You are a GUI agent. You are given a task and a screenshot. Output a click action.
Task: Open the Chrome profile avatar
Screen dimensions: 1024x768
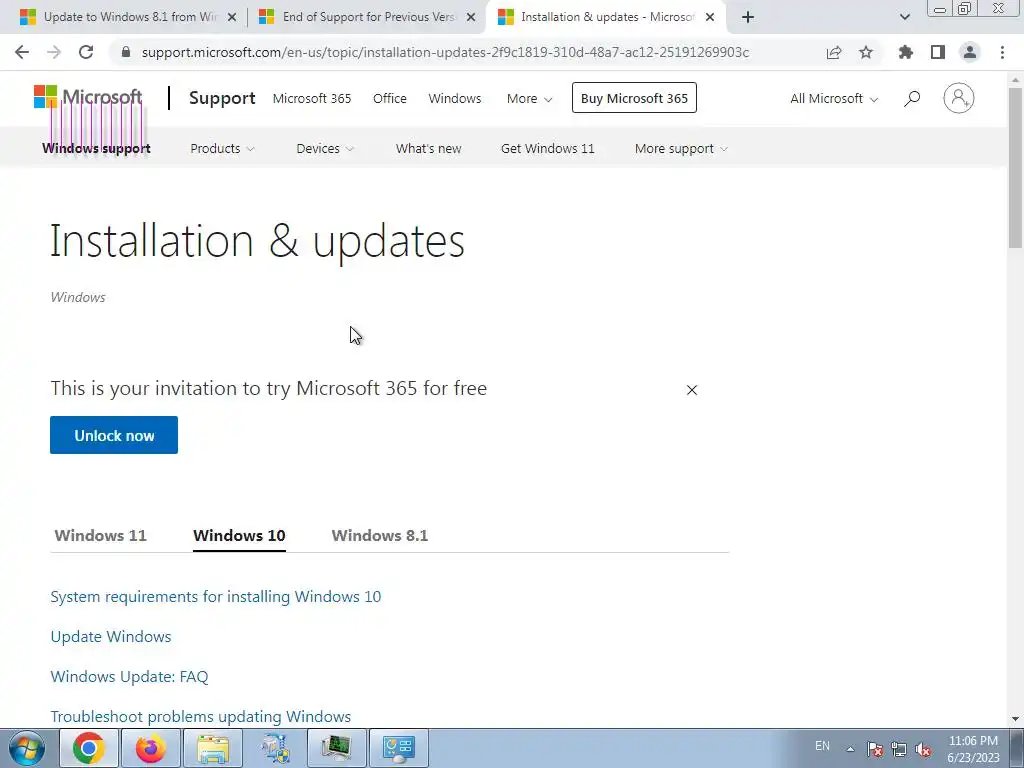970,52
